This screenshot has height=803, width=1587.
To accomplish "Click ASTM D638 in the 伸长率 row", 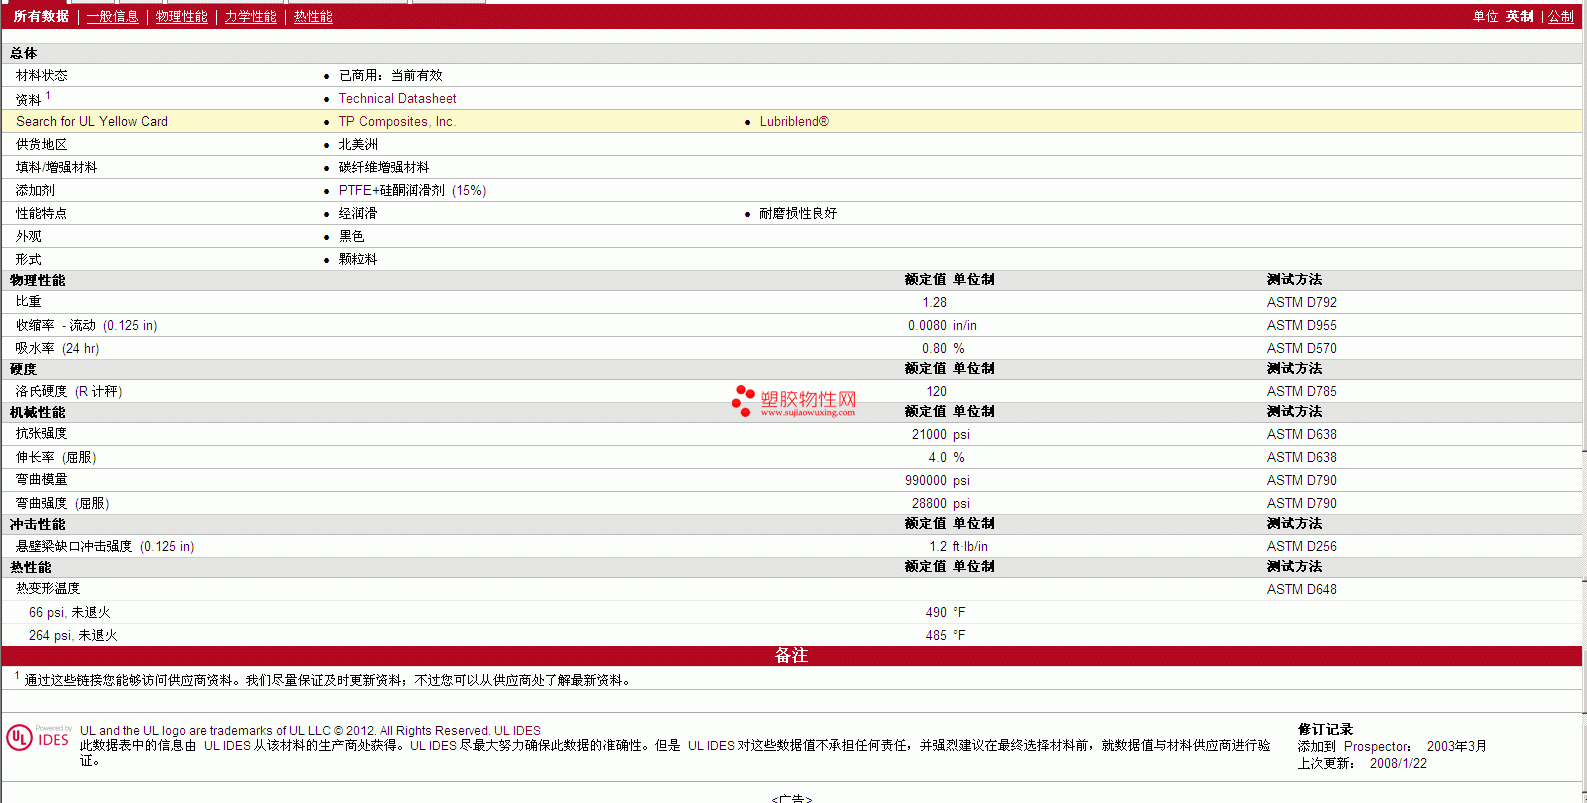I will click(1302, 458).
